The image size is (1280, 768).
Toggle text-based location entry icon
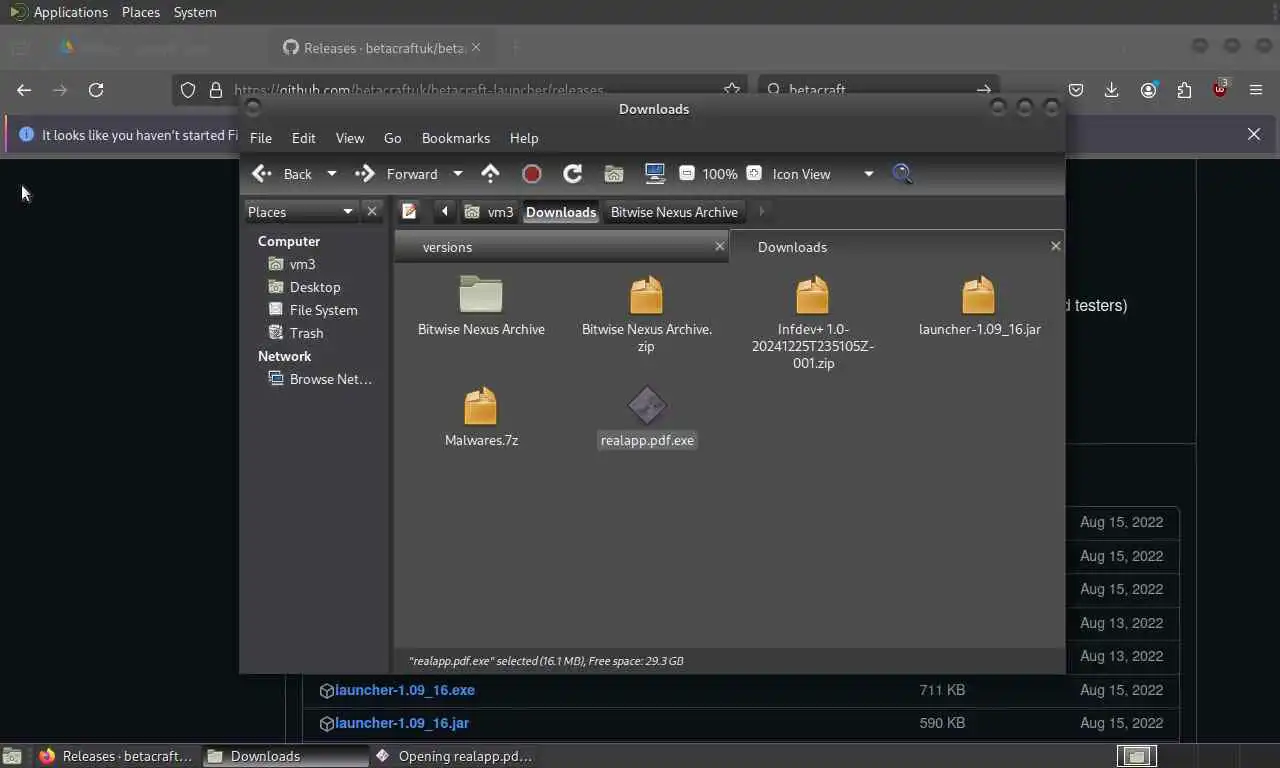tap(409, 211)
